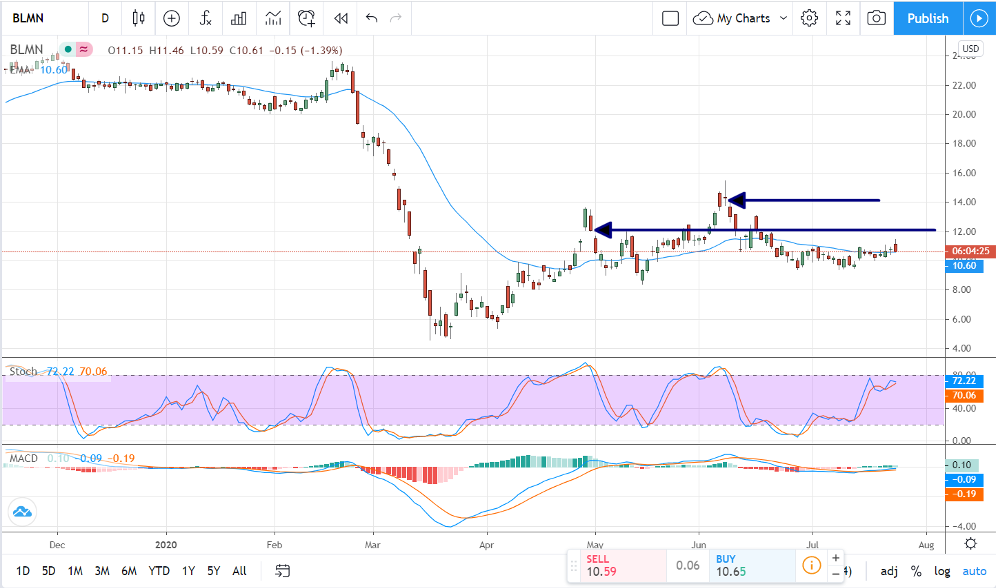Select the 1Y time range
The height and width of the screenshot is (588, 996).
pos(188,571)
